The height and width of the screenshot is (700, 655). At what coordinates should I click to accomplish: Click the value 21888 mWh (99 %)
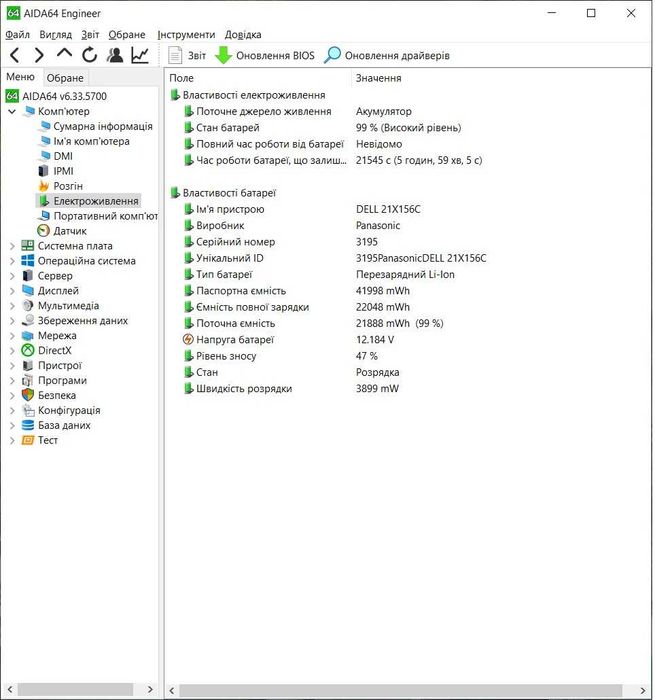click(x=400, y=323)
